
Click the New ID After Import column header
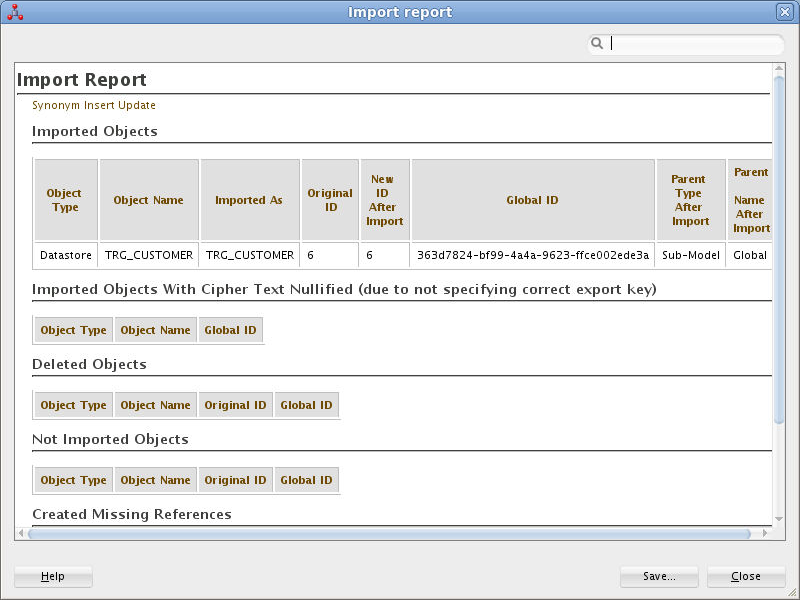(384, 198)
